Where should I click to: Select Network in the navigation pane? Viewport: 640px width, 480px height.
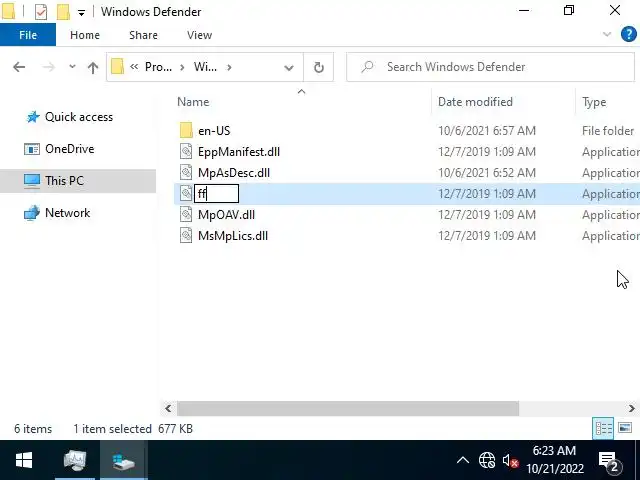[x=68, y=213]
